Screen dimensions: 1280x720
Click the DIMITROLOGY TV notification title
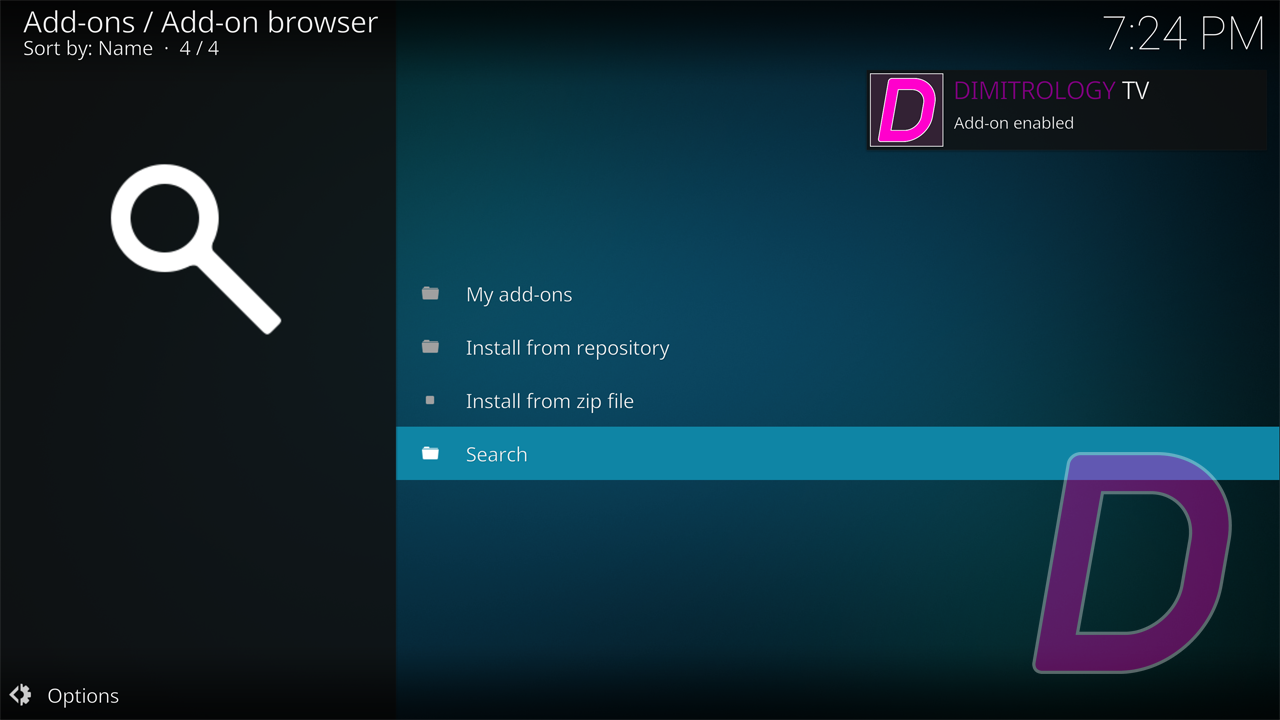coord(1051,90)
